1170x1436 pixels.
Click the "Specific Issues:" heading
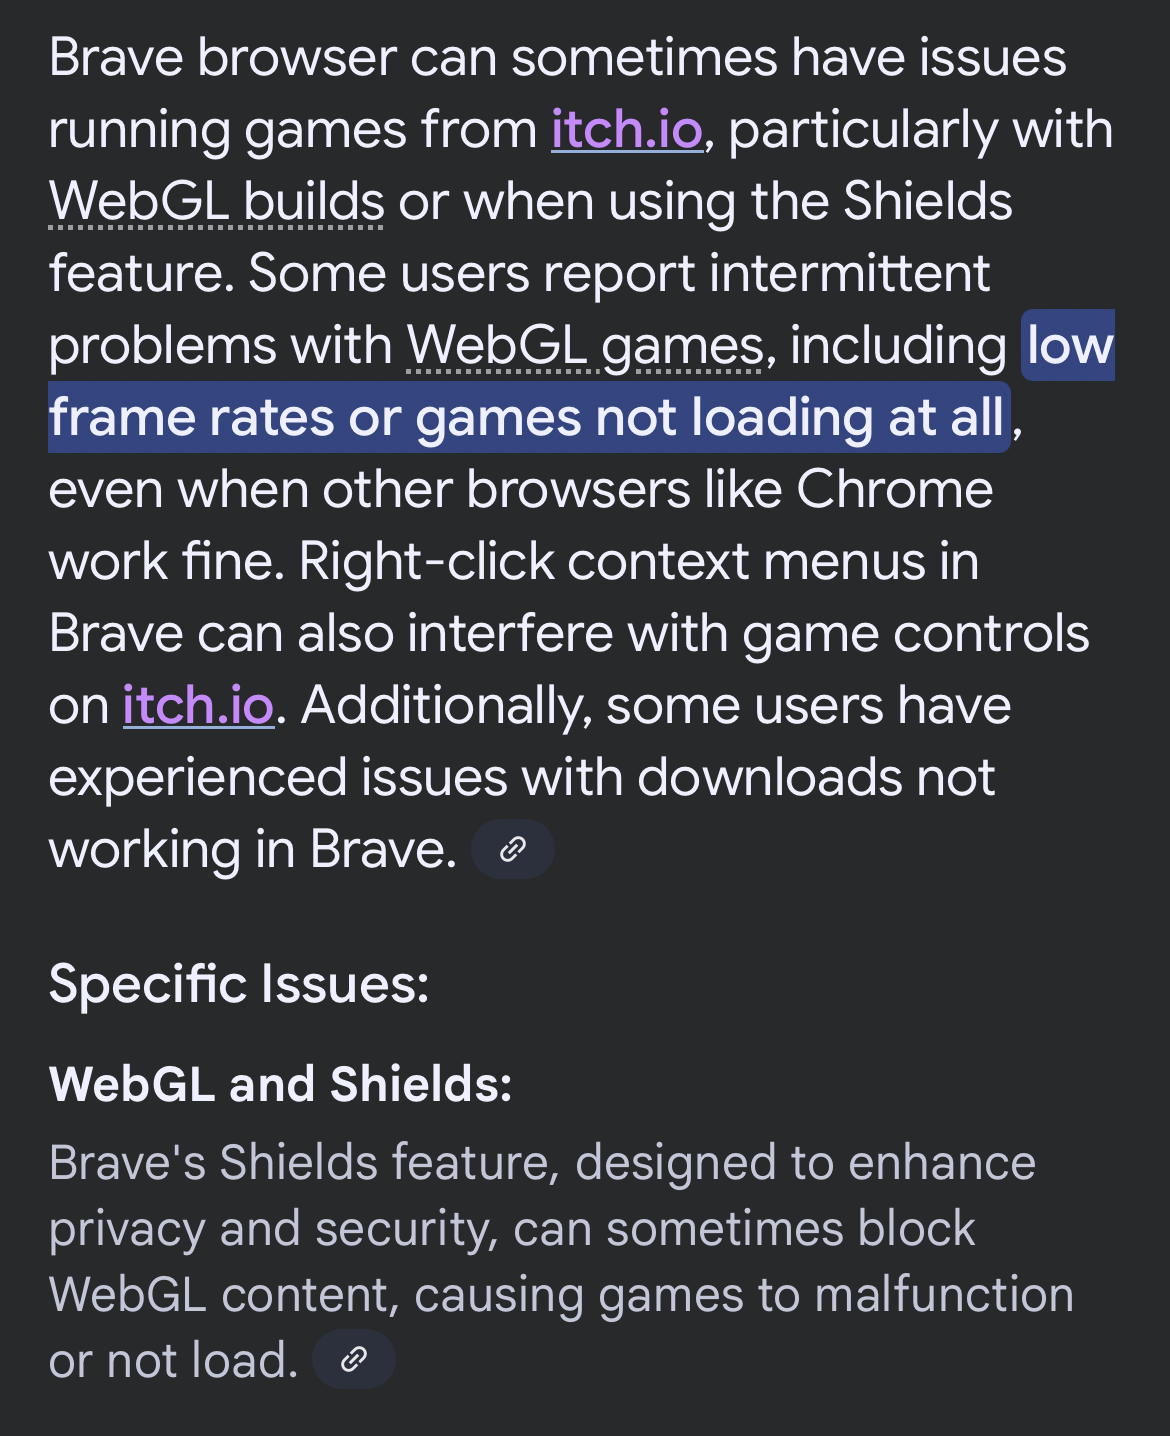coord(239,984)
